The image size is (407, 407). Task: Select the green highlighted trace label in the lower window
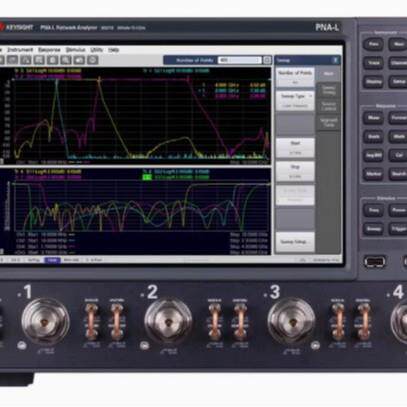[147, 177]
